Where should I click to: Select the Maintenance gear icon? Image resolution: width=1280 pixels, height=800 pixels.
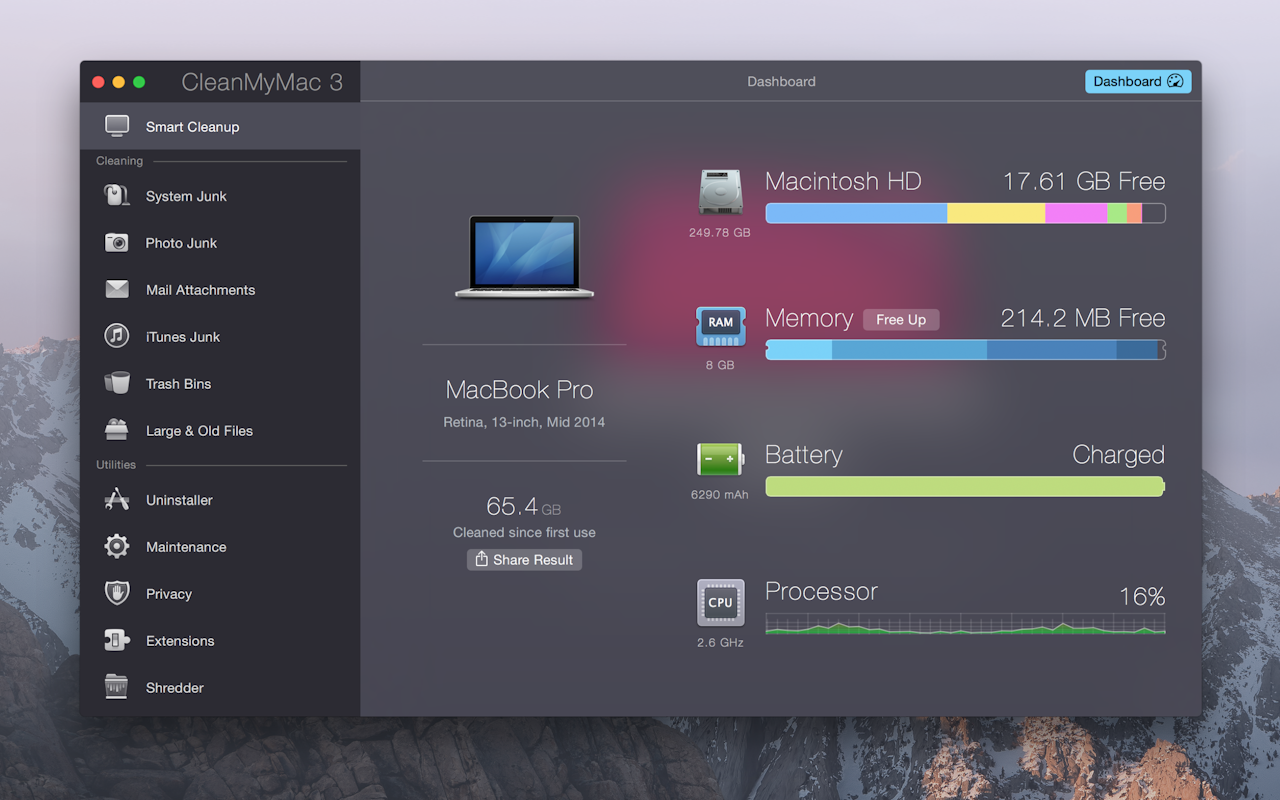[x=117, y=547]
